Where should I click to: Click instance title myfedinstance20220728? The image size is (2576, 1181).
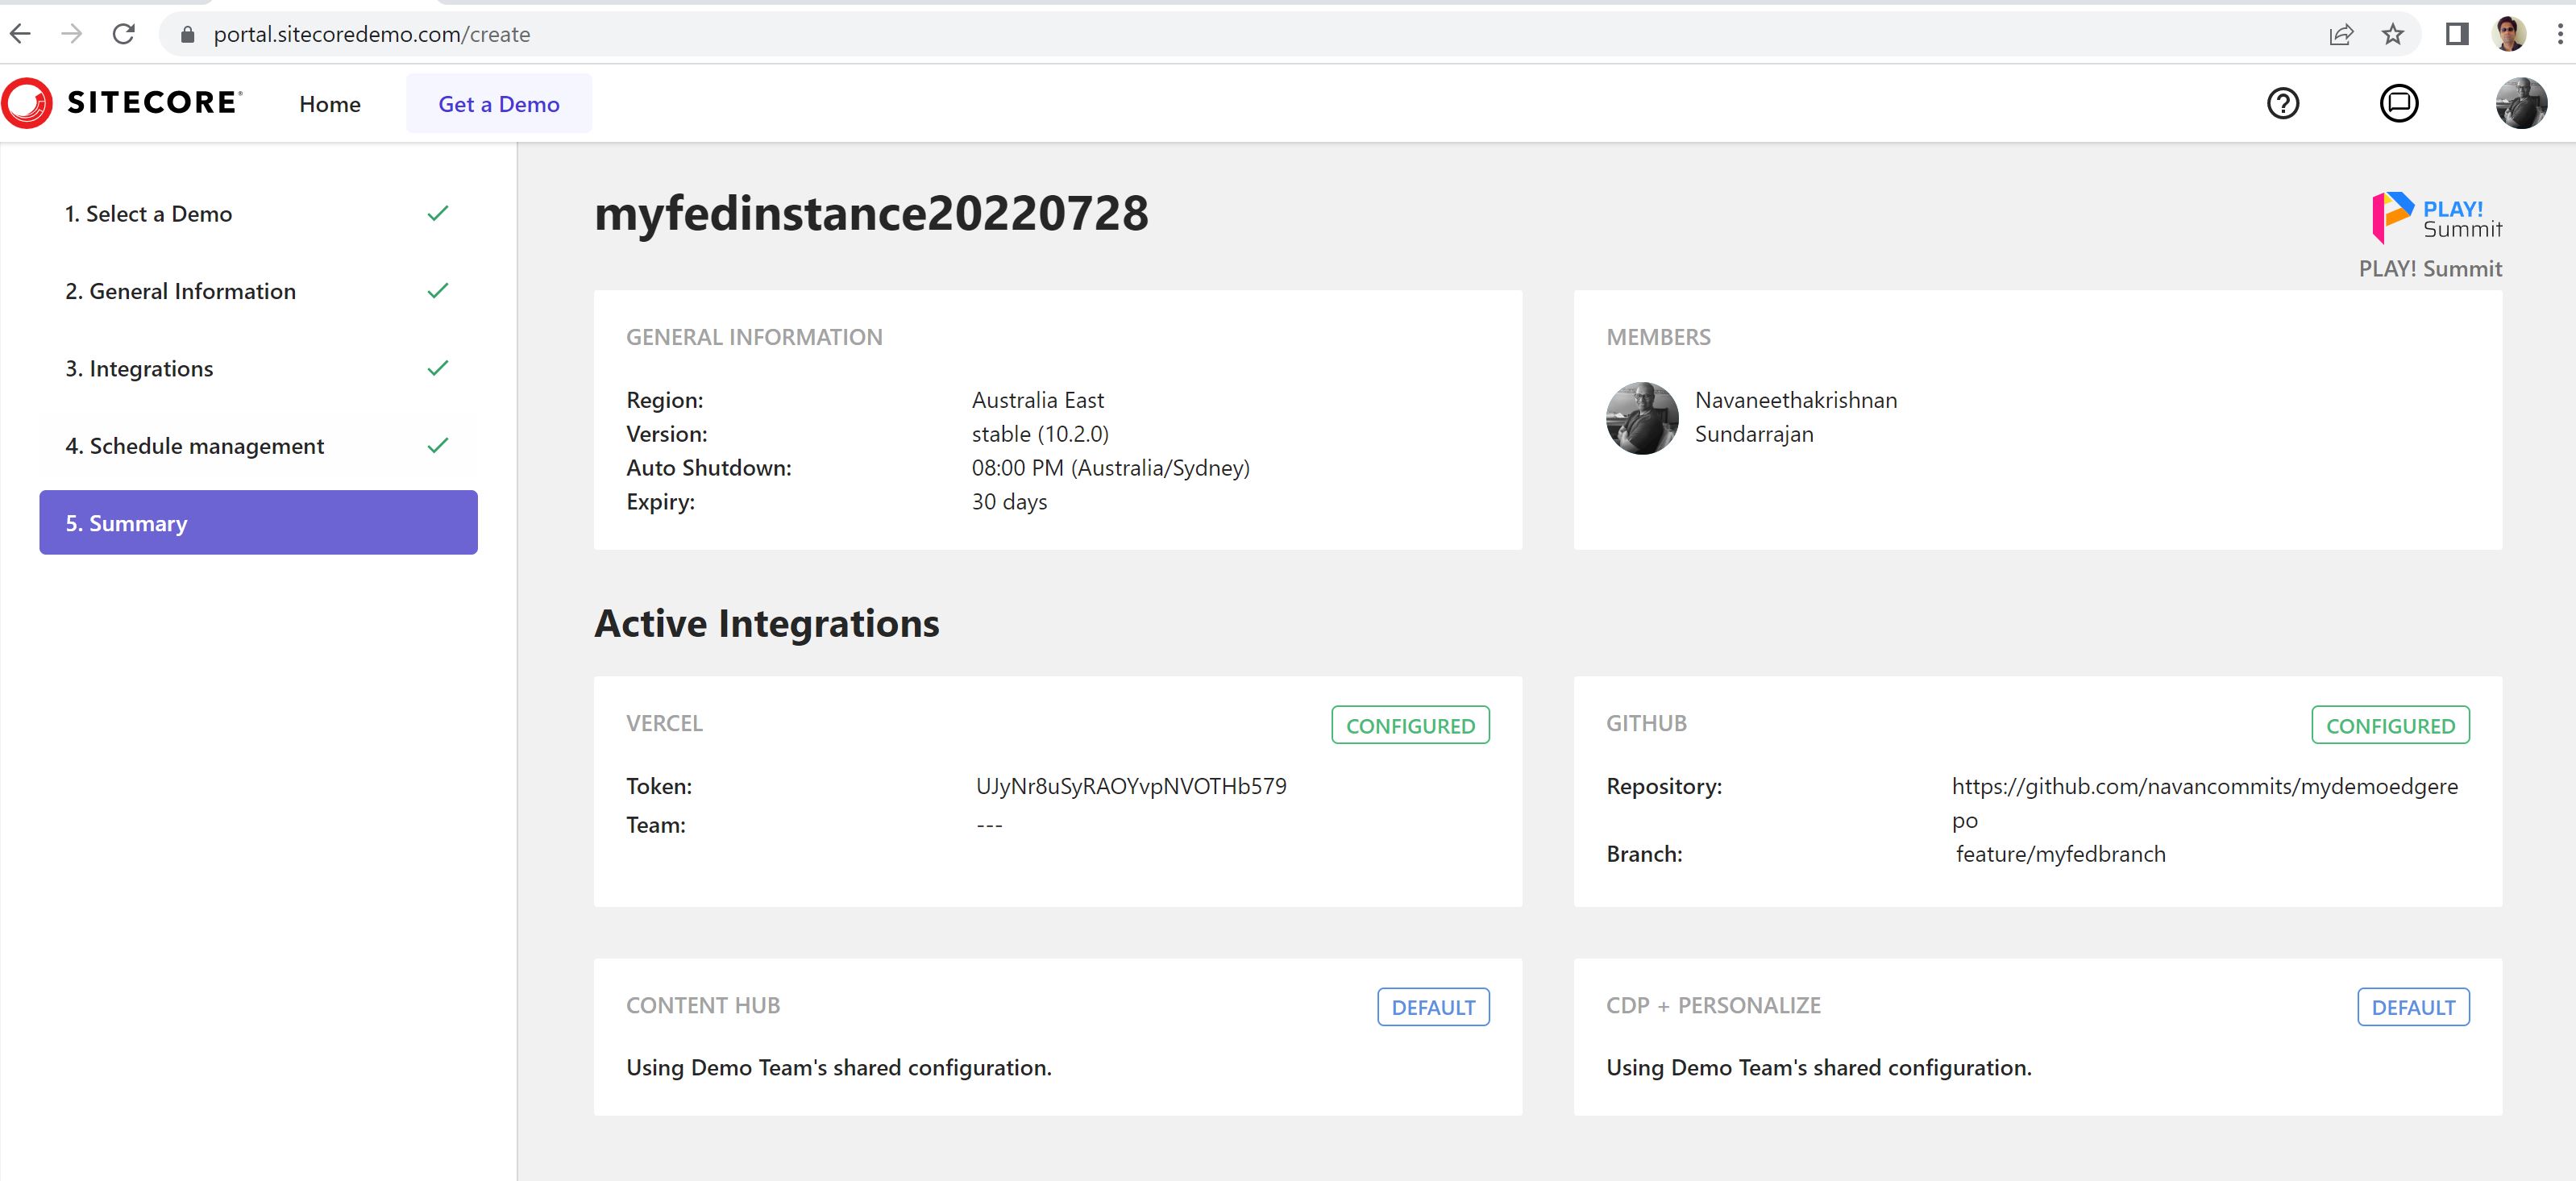click(x=871, y=213)
